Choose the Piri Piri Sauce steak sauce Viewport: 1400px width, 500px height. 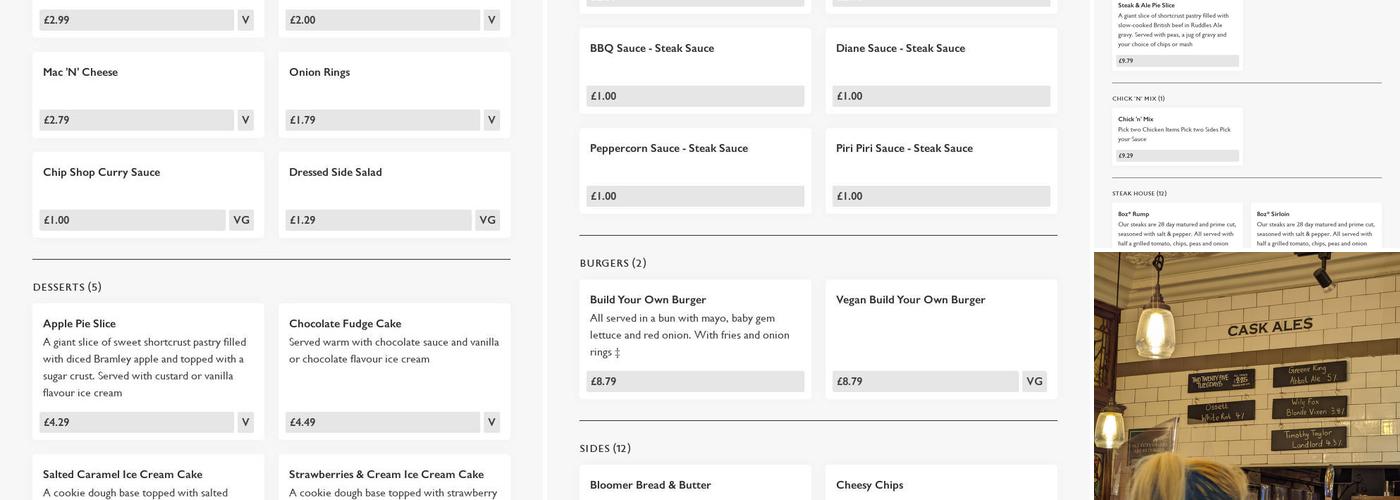pyautogui.click(x=903, y=148)
